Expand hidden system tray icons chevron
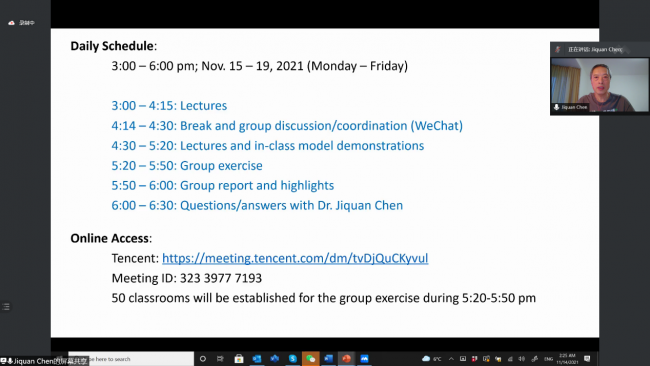Screen dimensions: 650x366 click(451, 359)
